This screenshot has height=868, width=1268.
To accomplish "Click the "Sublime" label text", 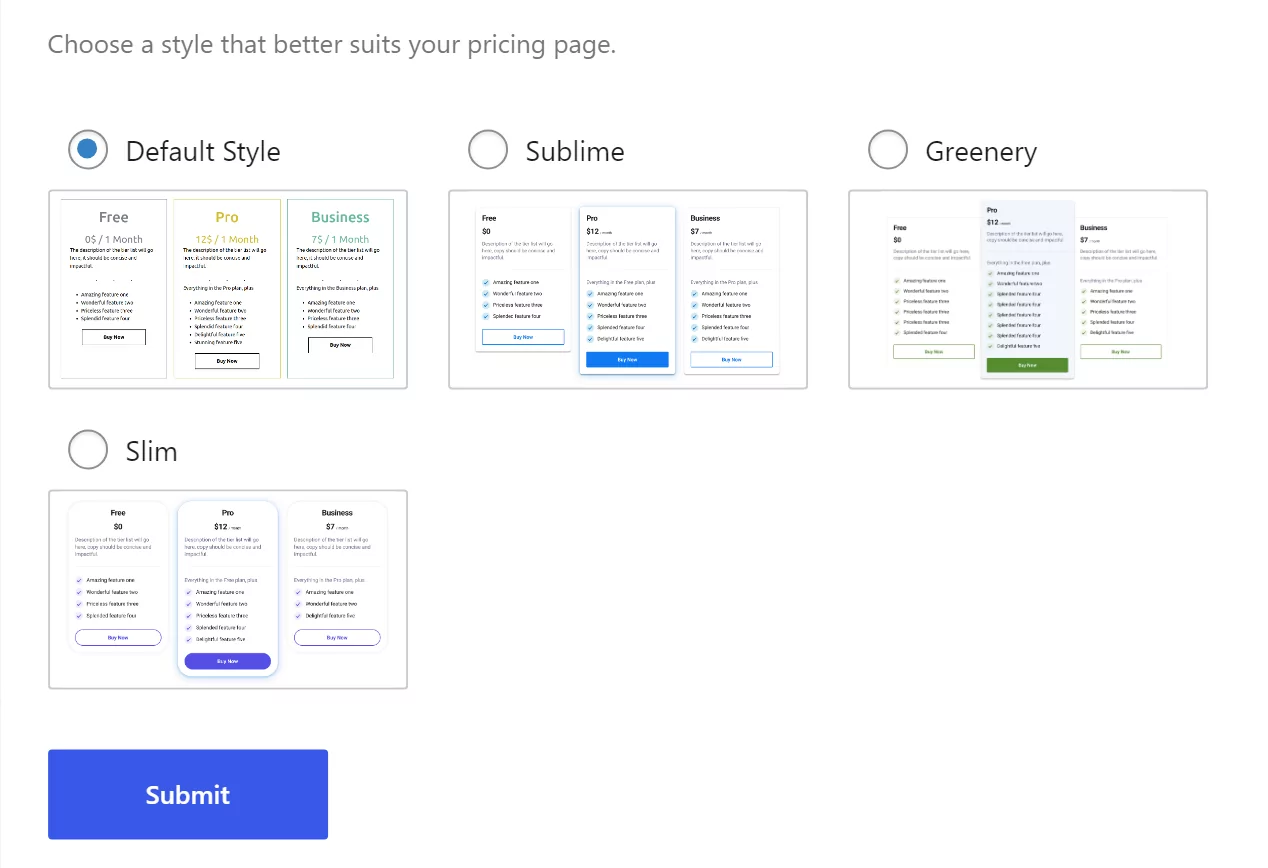I will [575, 152].
